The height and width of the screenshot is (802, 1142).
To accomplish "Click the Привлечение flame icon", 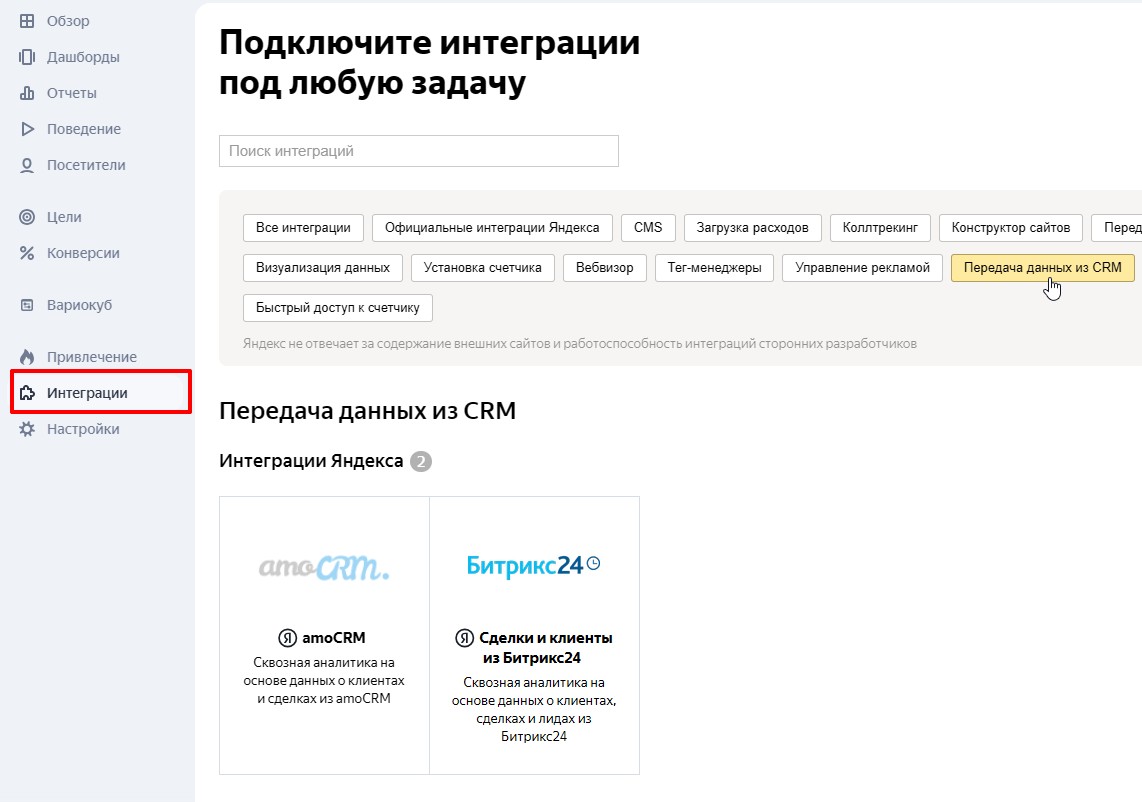I will tap(27, 357).
